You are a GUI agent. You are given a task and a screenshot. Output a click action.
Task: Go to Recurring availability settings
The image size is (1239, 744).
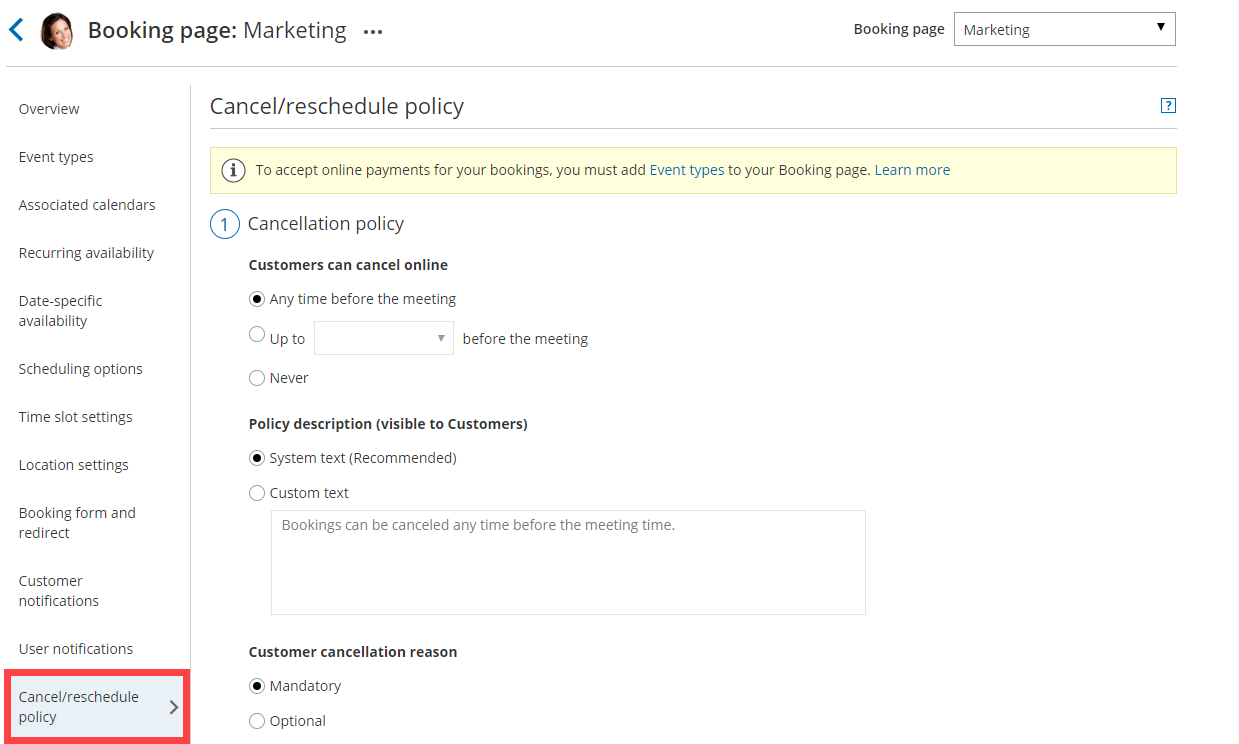click(x=86, y=253)
